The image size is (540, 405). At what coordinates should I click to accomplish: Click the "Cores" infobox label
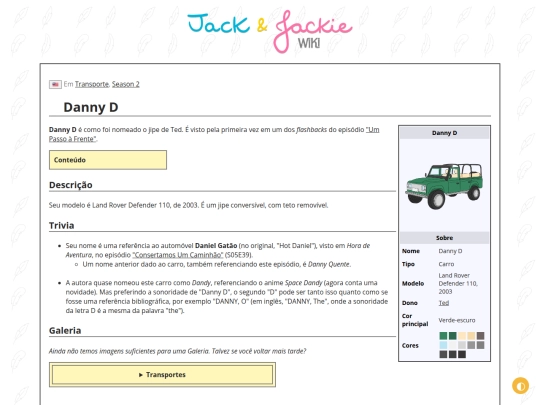click(410, 345)
